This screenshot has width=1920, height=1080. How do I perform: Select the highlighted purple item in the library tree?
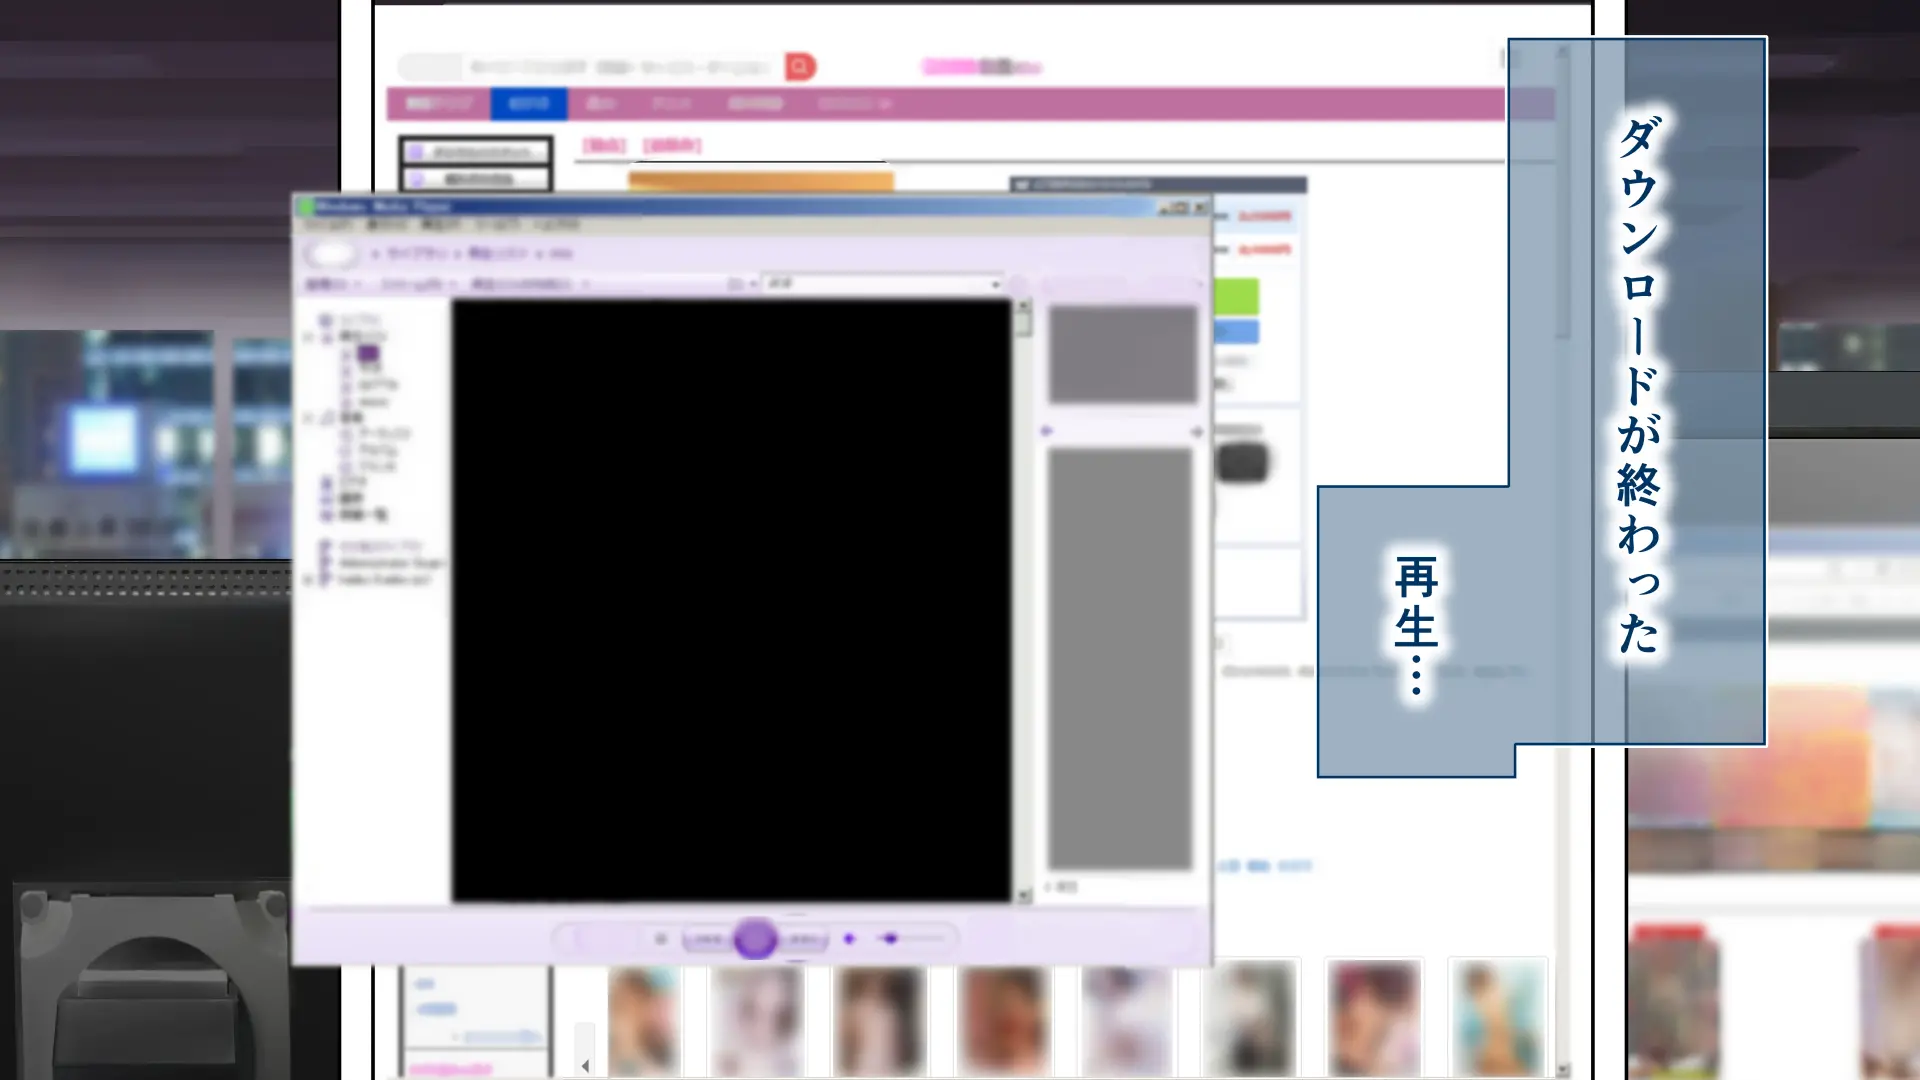(368, 353)
